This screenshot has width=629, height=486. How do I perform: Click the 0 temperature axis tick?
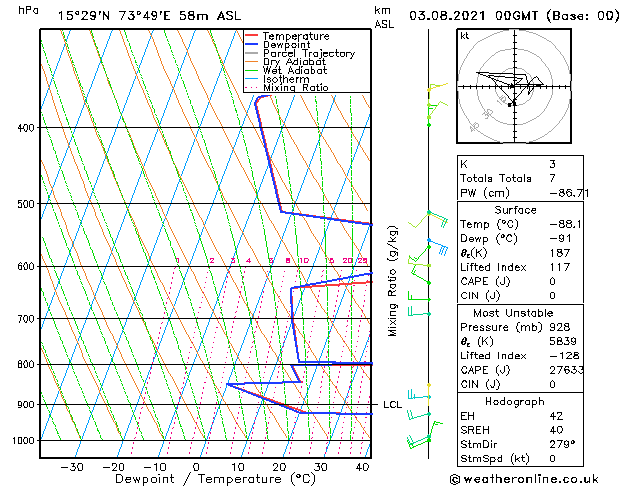coord(196,467)
